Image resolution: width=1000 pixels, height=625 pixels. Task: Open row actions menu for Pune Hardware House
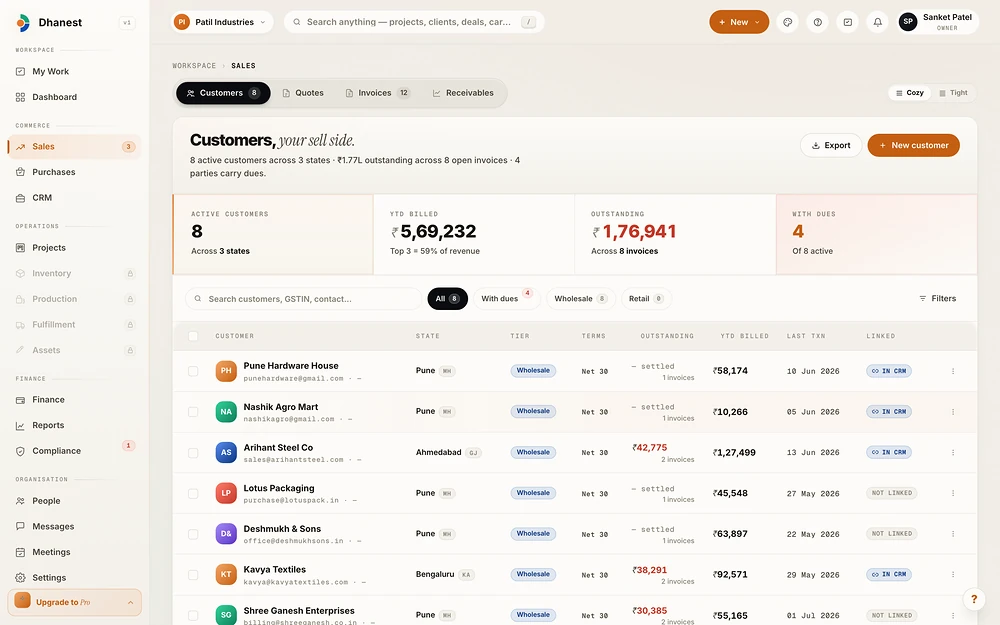[953, 371]
